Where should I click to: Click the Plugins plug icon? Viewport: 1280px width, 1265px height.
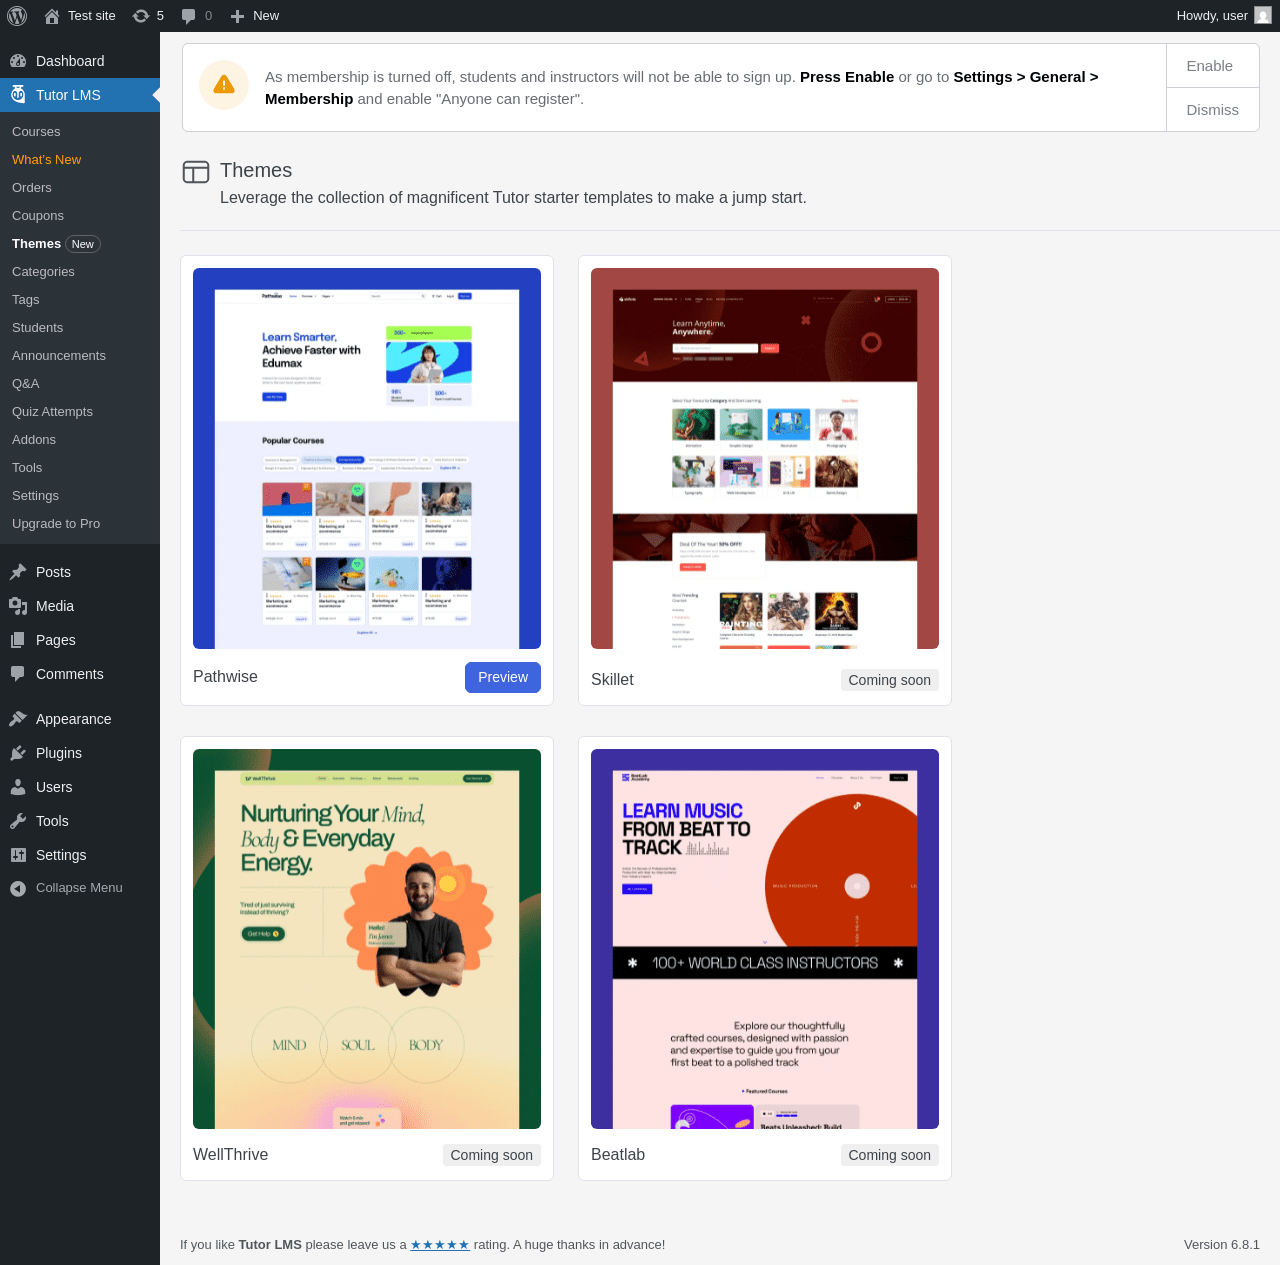tap(18, 753)
